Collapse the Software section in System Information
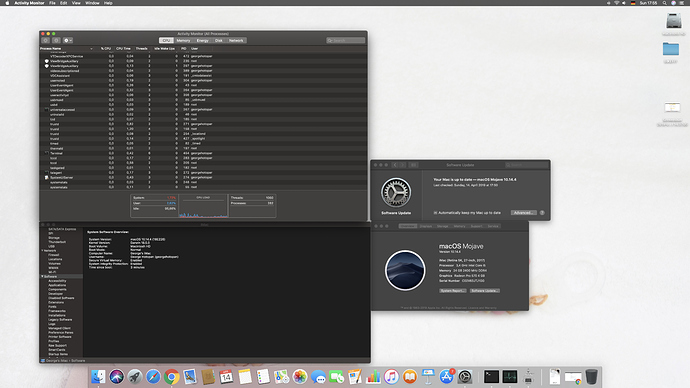This screenshot has height=388, width=690. click(x=42, y=276)
